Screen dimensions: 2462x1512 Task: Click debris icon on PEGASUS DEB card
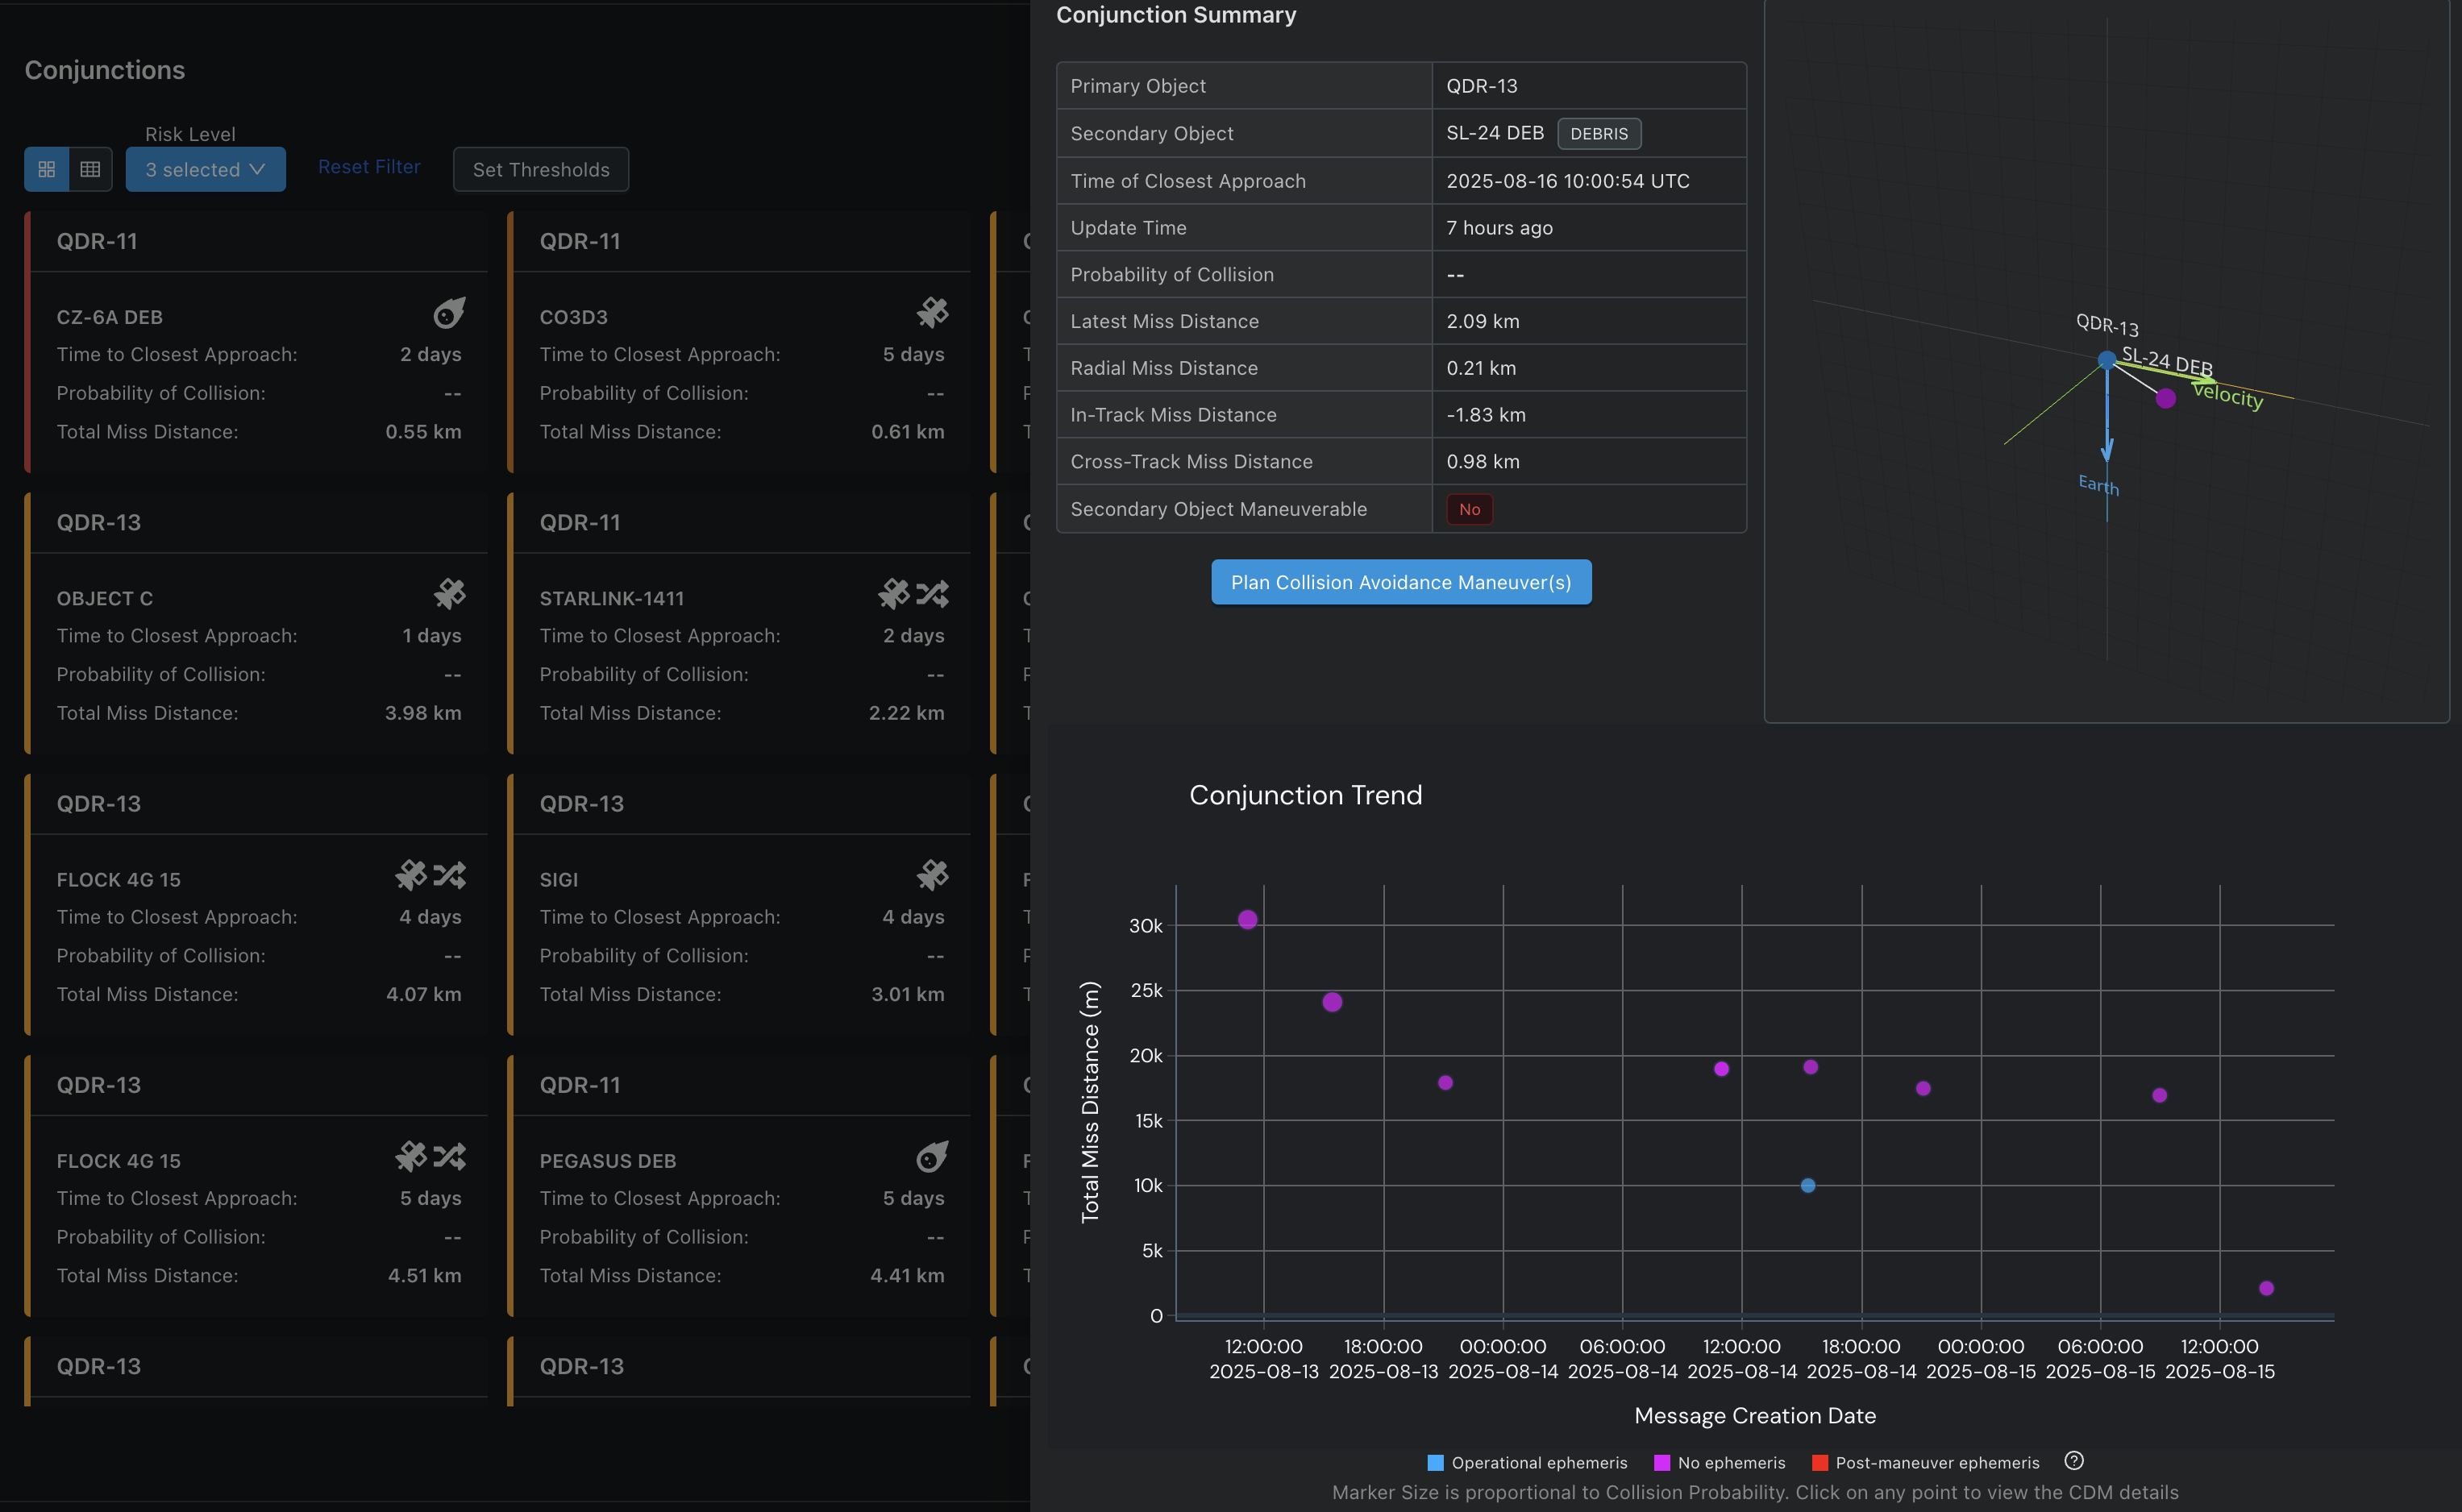point(932,1156)
